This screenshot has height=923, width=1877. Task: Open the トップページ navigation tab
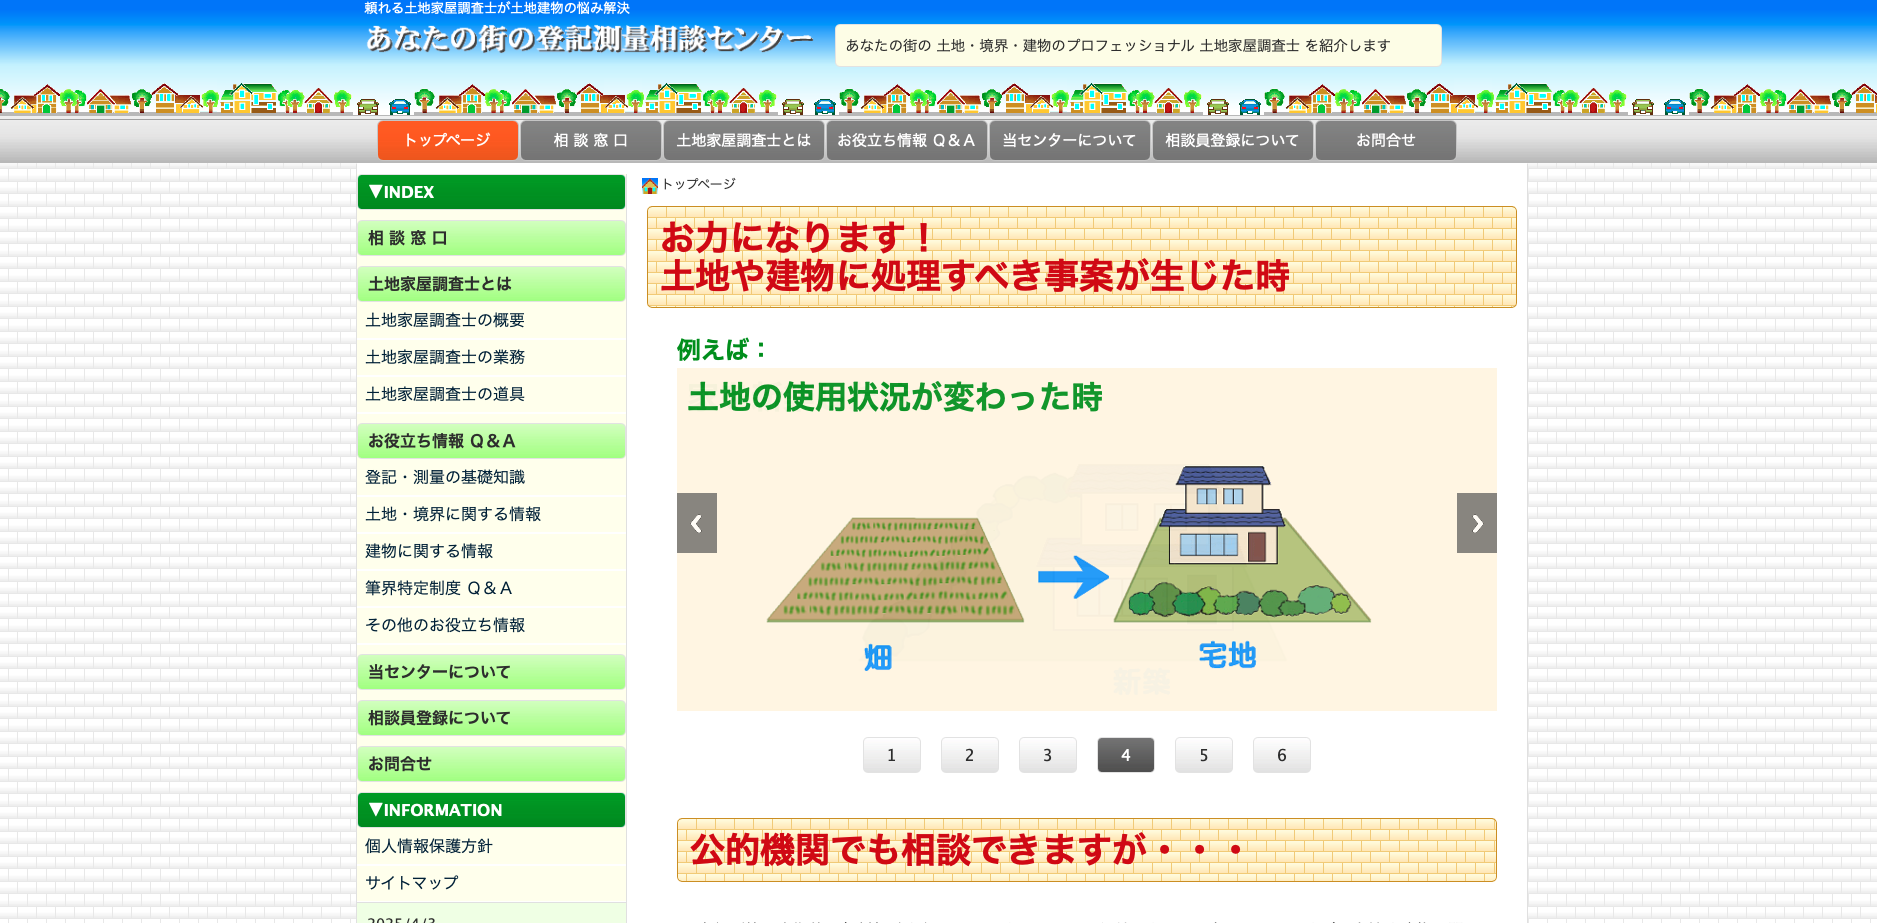pos(447,140)
